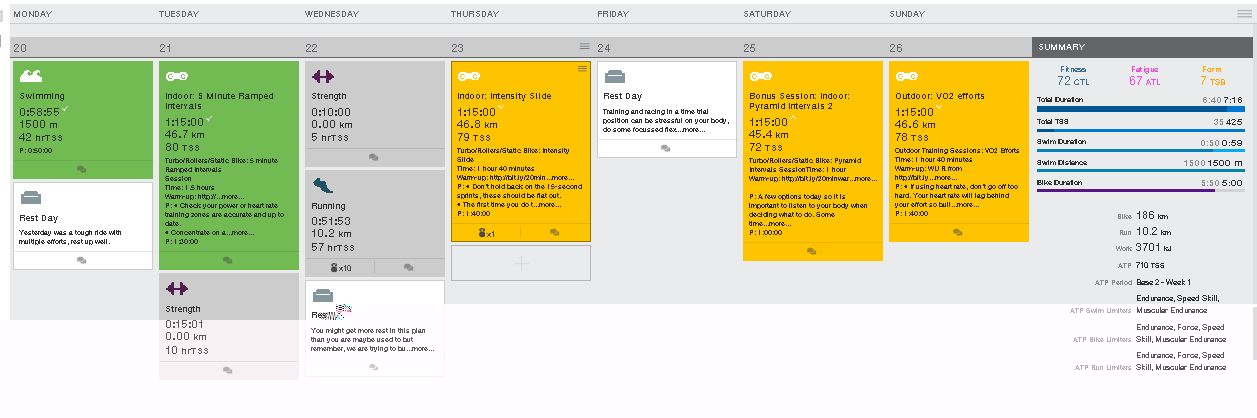
Task: Click the bike icon on Saturday's Bonus Session
Action: point(761,76)
